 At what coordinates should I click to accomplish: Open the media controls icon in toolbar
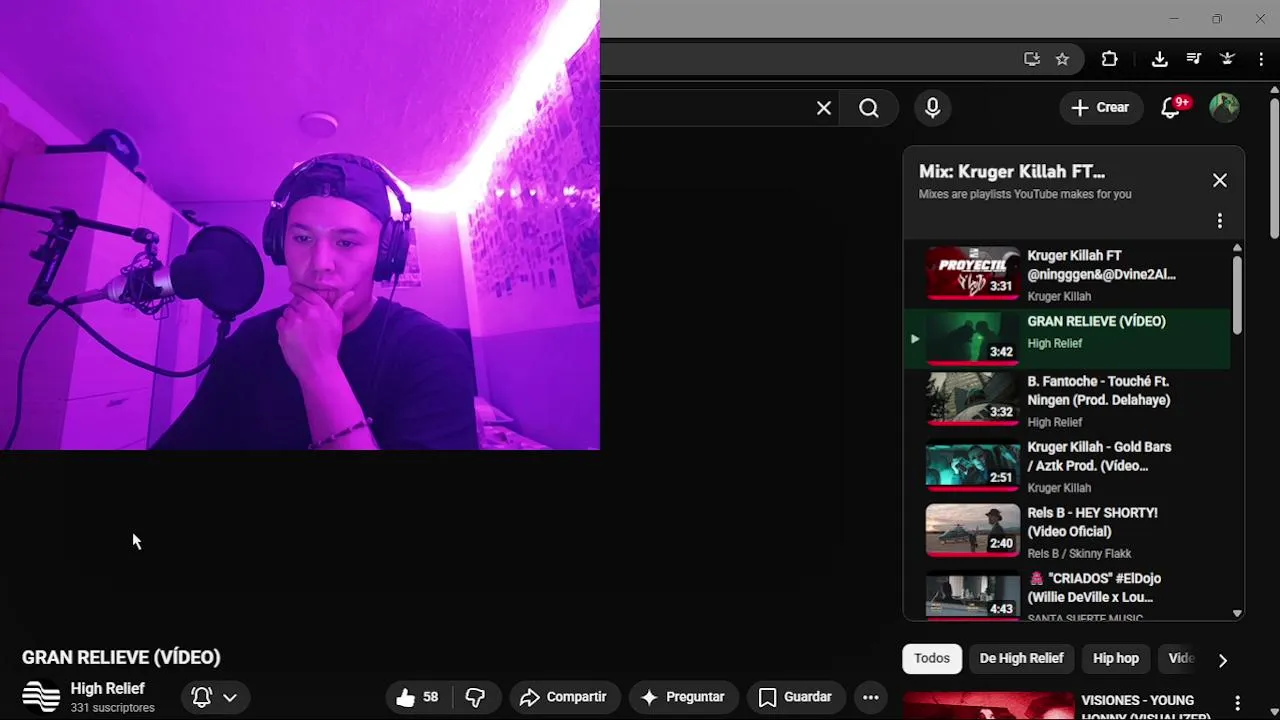(1194, 59)
